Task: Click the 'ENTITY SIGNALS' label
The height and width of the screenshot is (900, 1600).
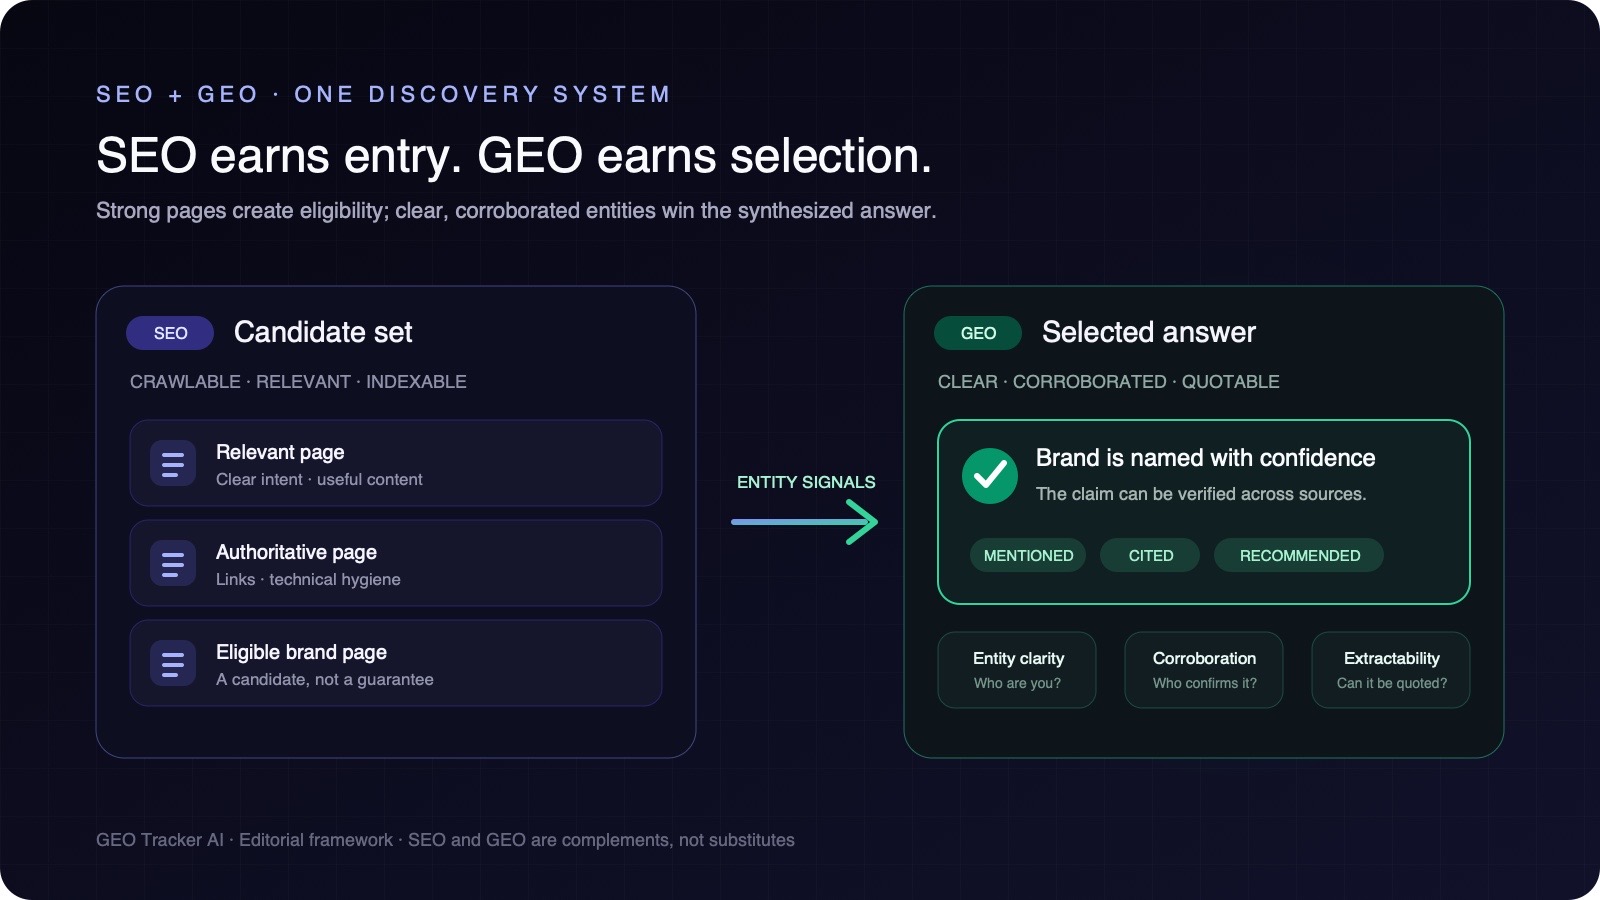Action: [x=806, y=482]
